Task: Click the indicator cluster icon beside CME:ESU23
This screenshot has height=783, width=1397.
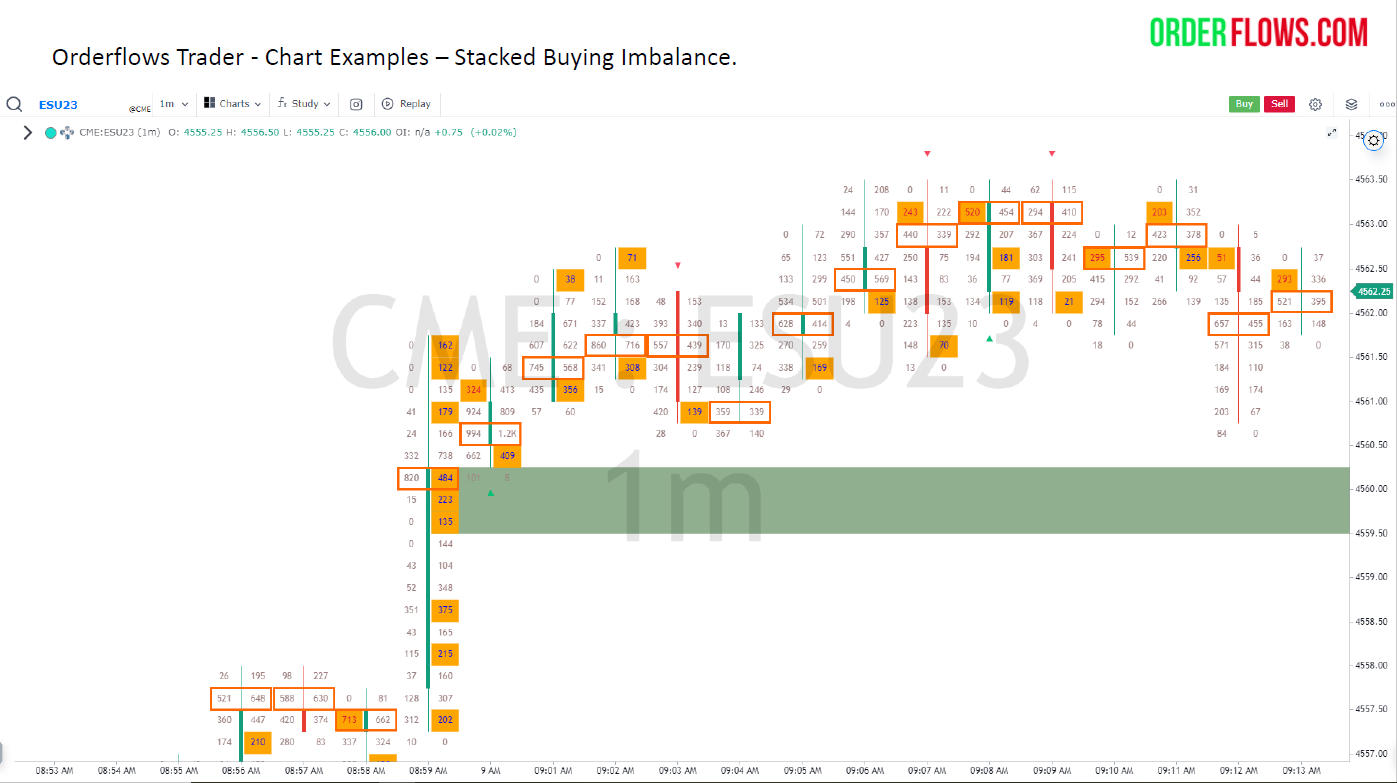Action: [x=67, y=132]
